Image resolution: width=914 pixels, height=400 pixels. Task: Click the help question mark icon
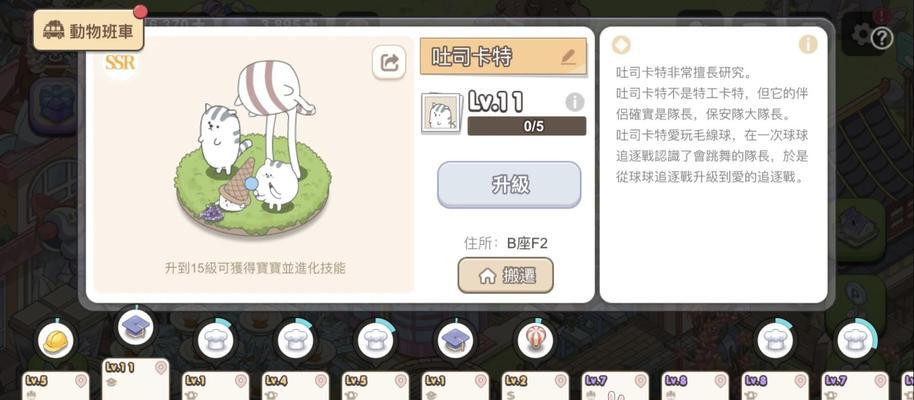pyautogui.click(x=882, y=38)
